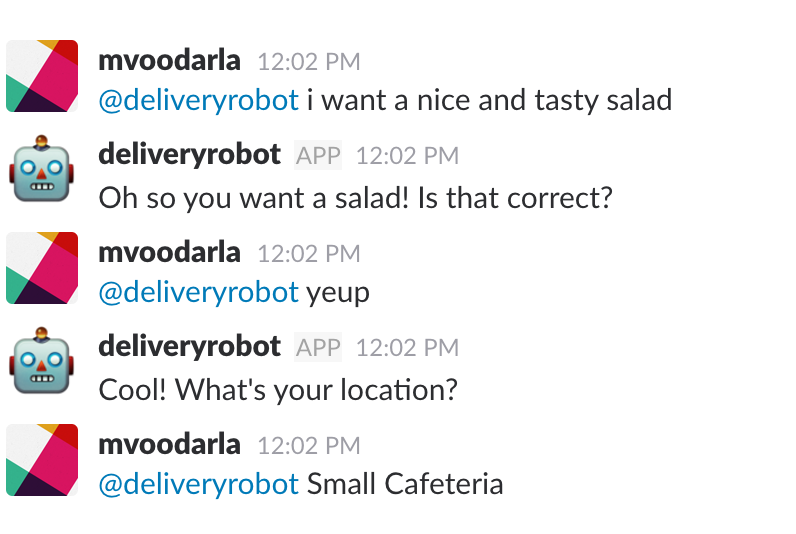The height and width of the screenshot is (534, 796).
Task: Click mvoodarla's avatar beside the salad request
Action: pyautogui.click(x=42, y=76)
